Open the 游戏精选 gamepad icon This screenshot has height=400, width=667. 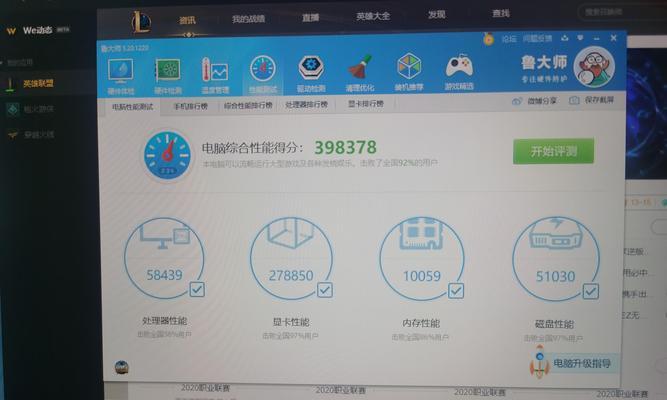click(459, 66)
